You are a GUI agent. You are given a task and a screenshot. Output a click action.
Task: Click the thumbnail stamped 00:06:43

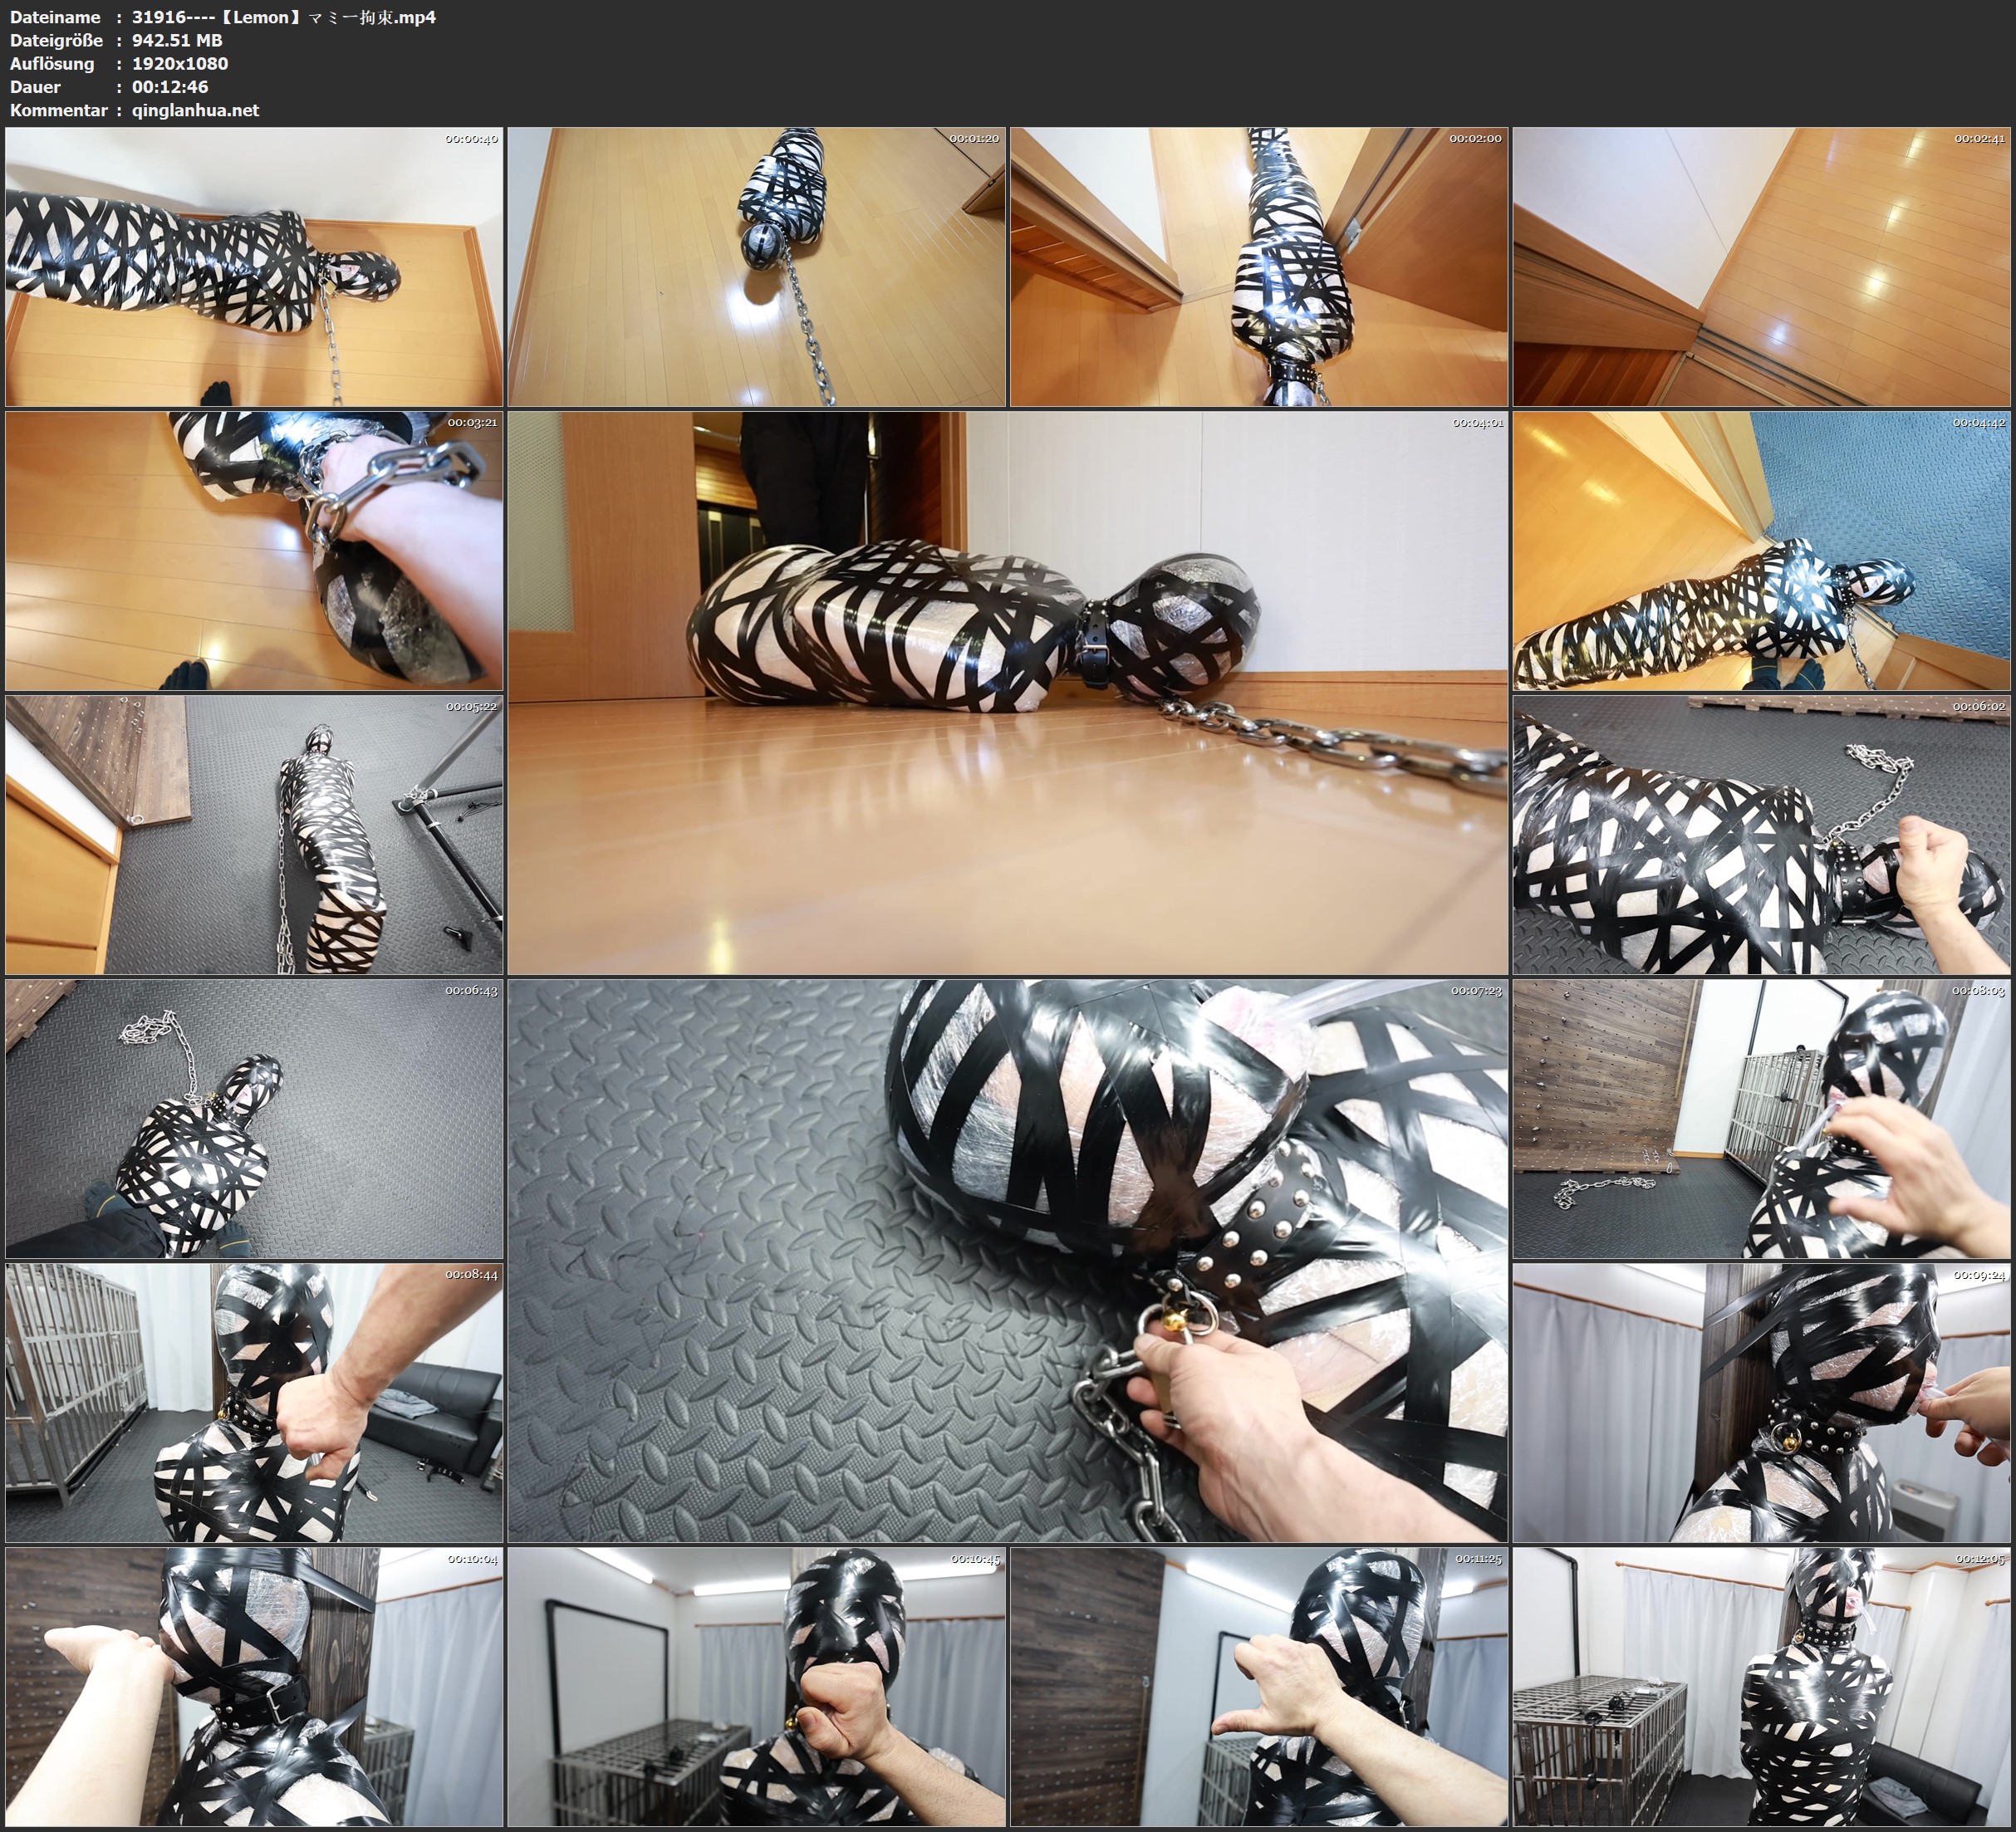[x=254, y=1118]
